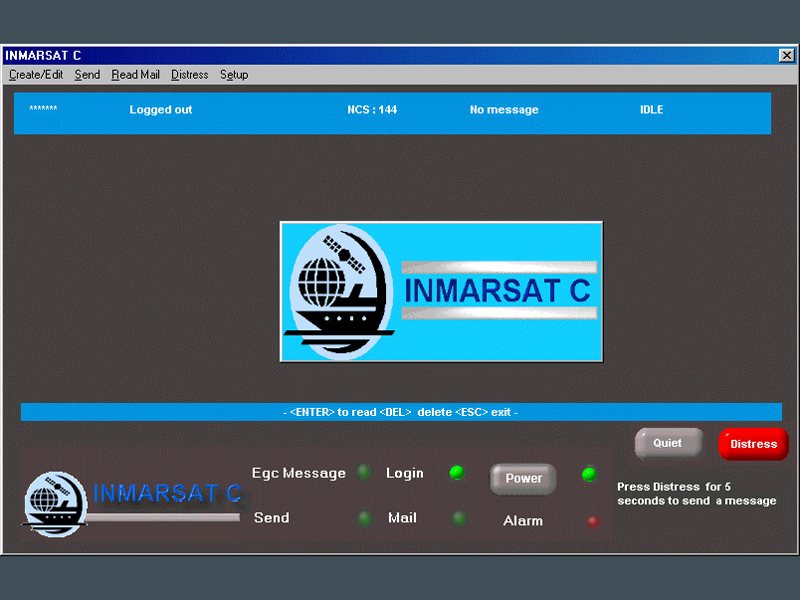Click the IDLE status indicator
800x600 pixels.
[651, 110]
